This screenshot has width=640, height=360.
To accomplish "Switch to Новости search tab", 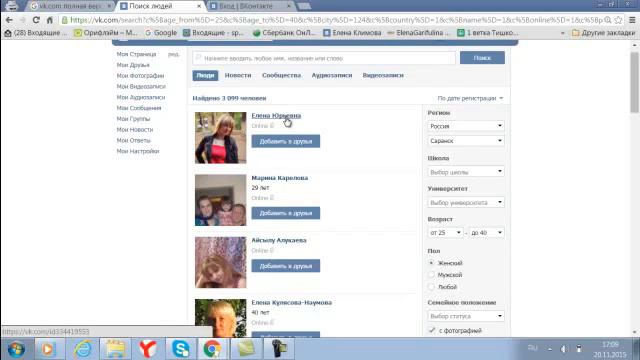I will tap(238, 75).
